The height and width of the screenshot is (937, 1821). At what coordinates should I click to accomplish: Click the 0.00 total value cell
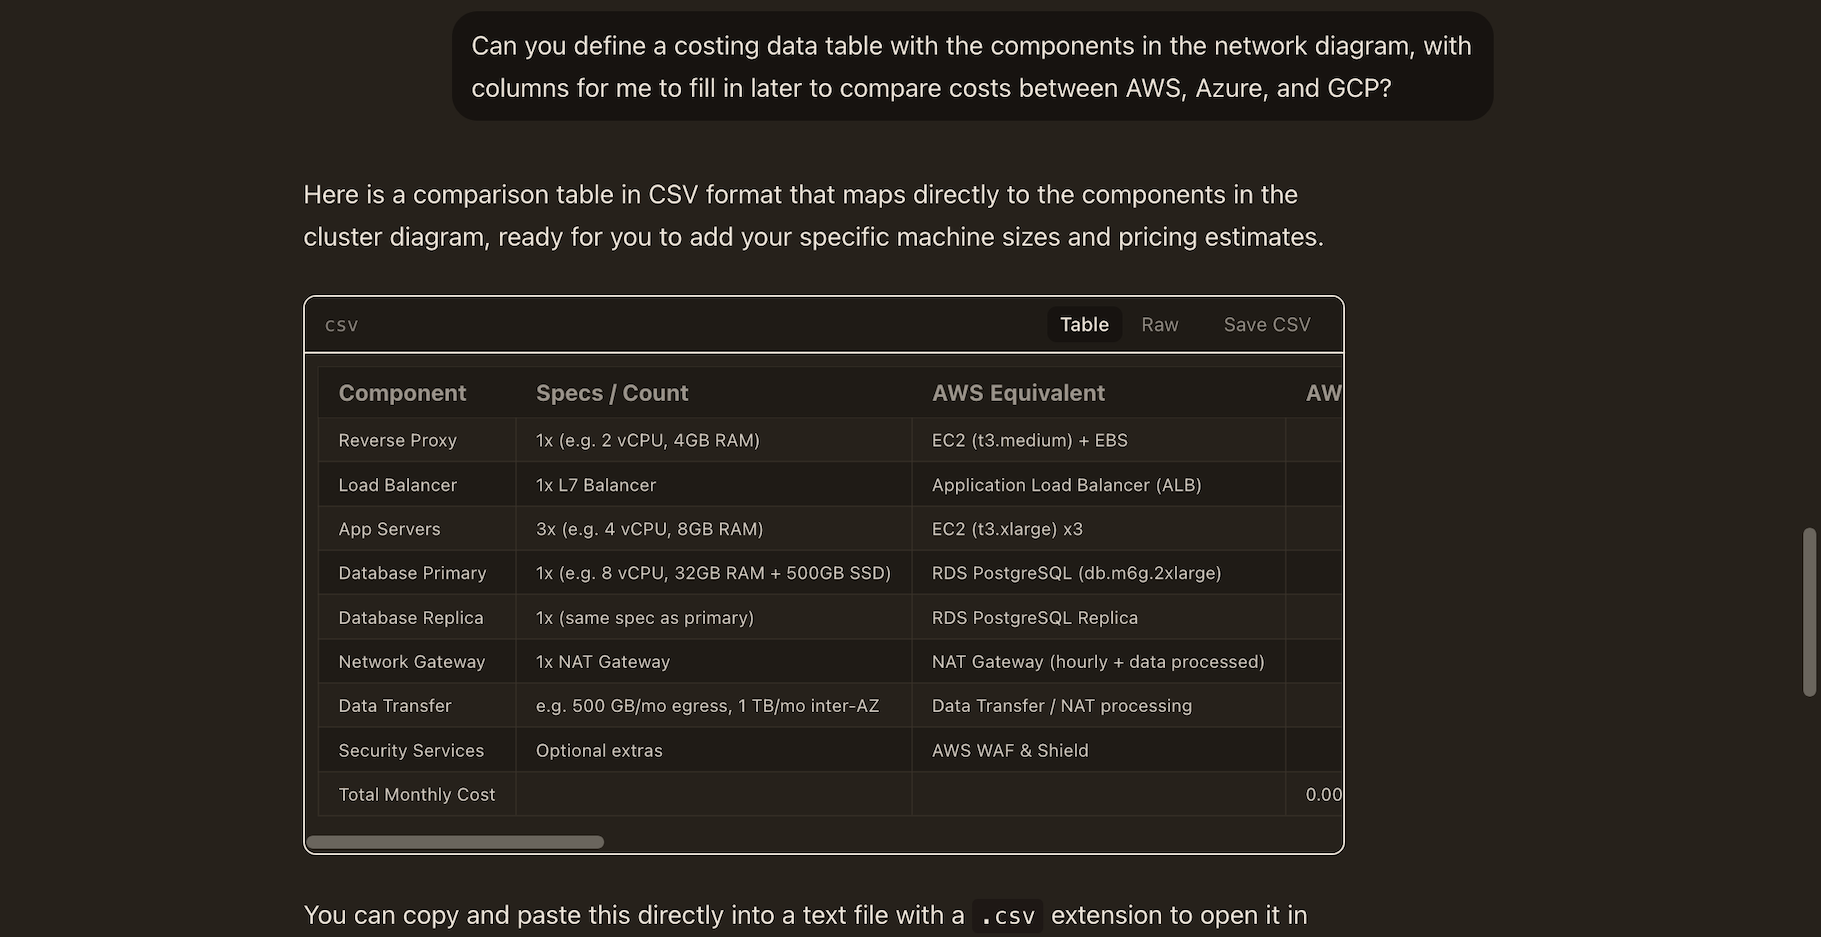point(1315,794)
